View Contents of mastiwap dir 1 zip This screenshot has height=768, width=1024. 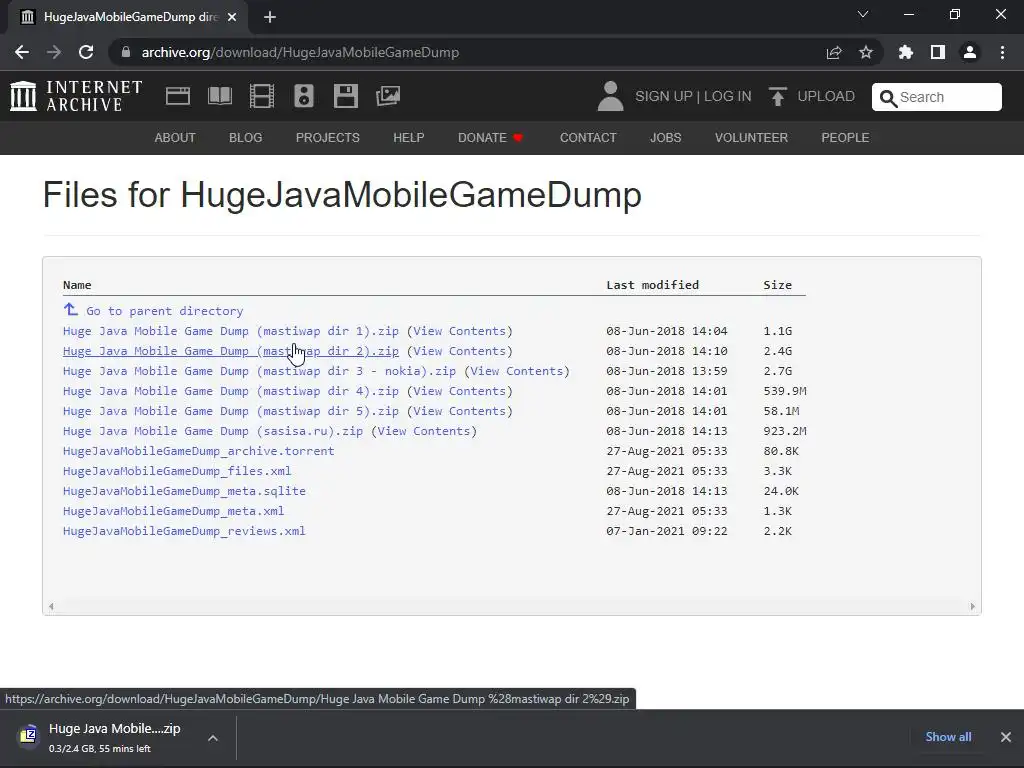tap(460, 331)
